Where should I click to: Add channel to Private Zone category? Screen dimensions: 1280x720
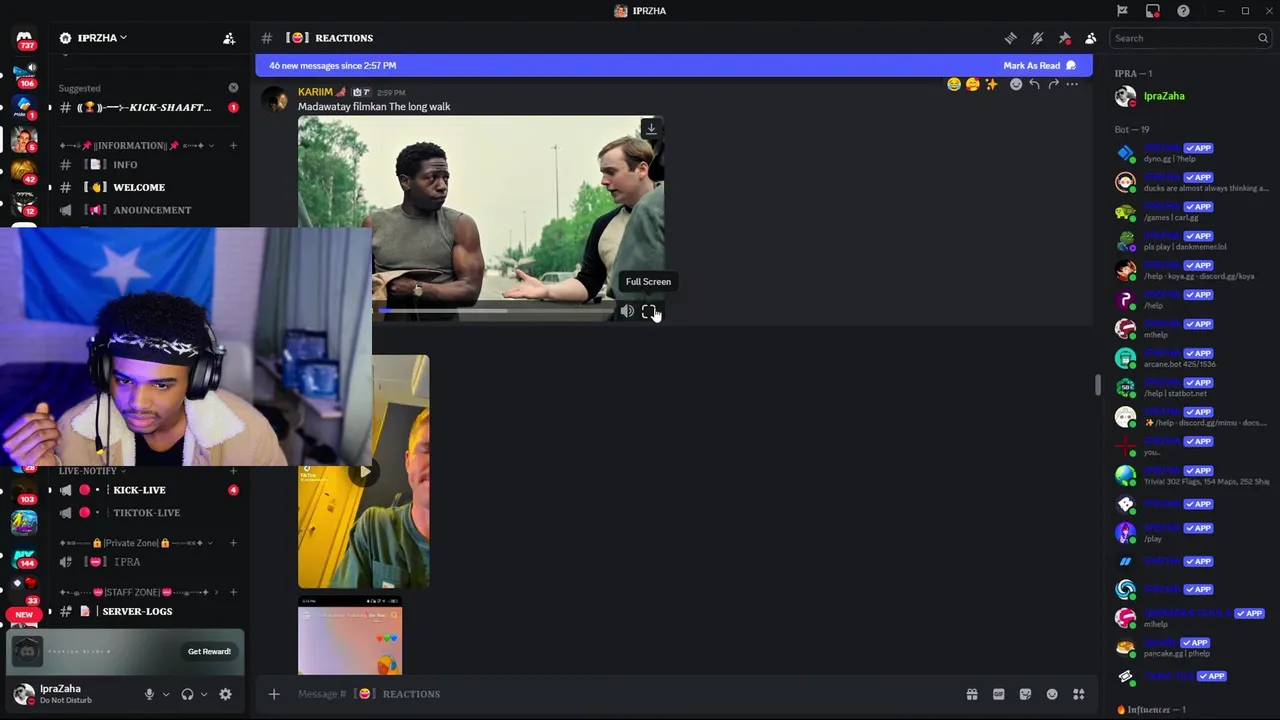[233, 543]
